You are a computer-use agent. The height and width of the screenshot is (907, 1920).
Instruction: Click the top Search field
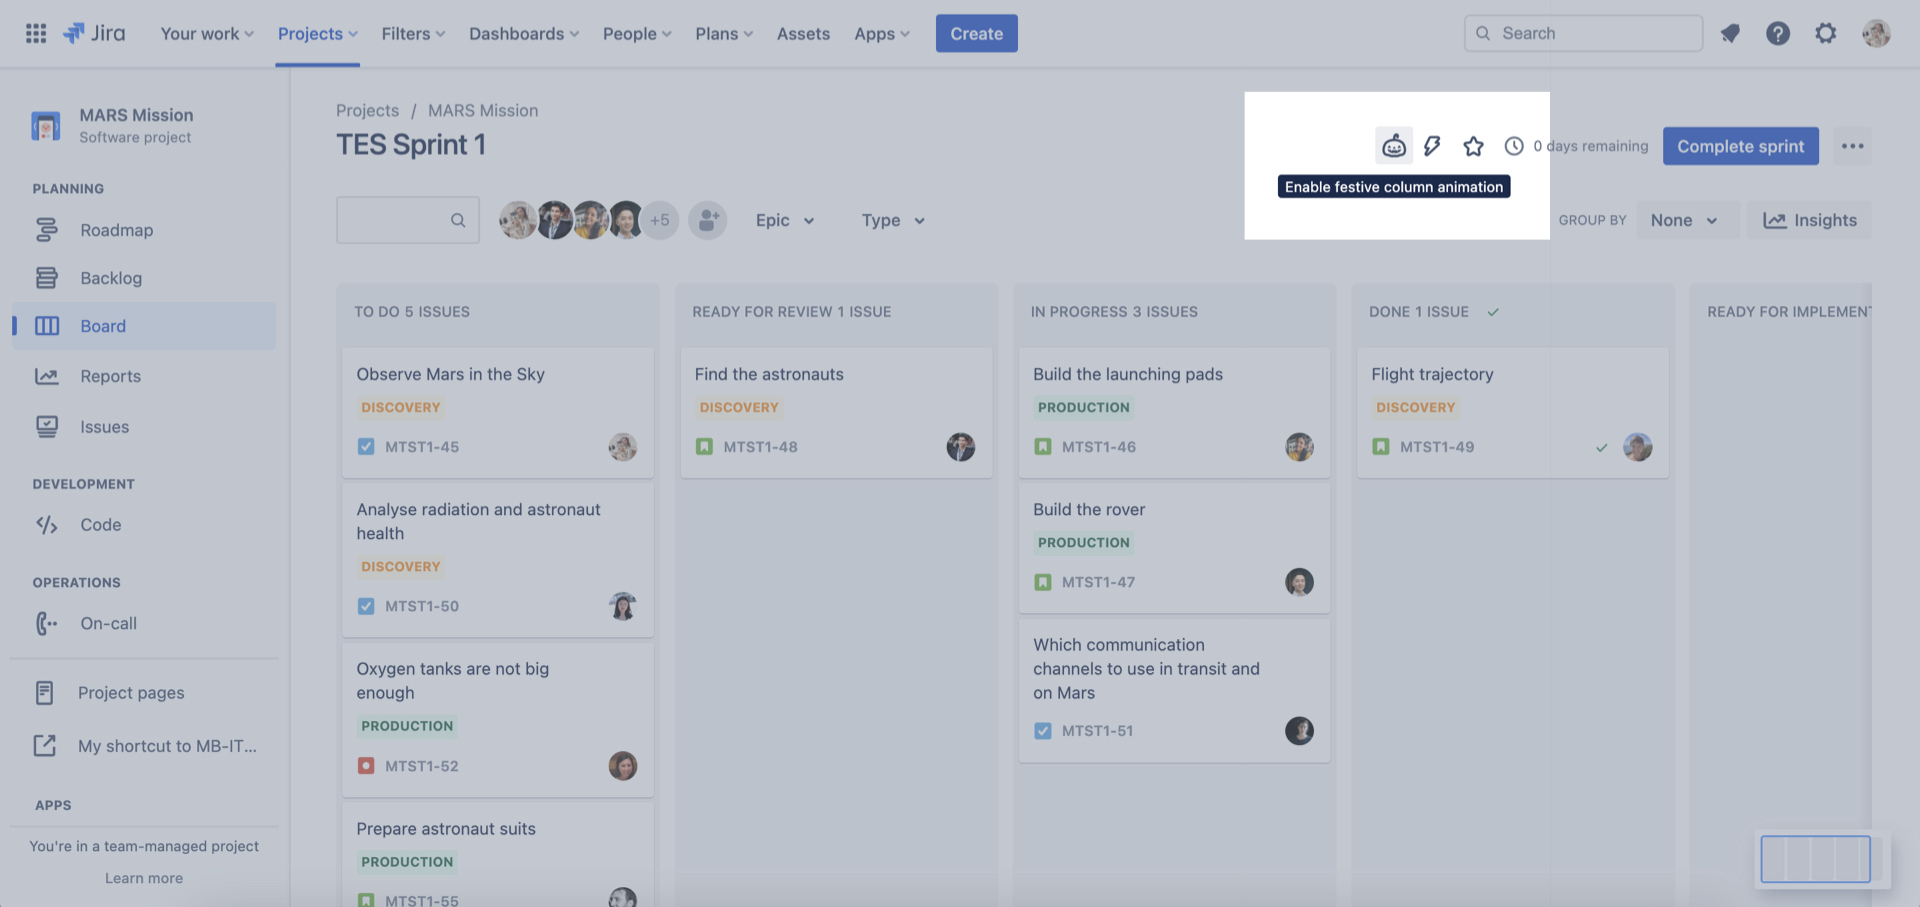pyautogui.click(x=1583, y=33)
